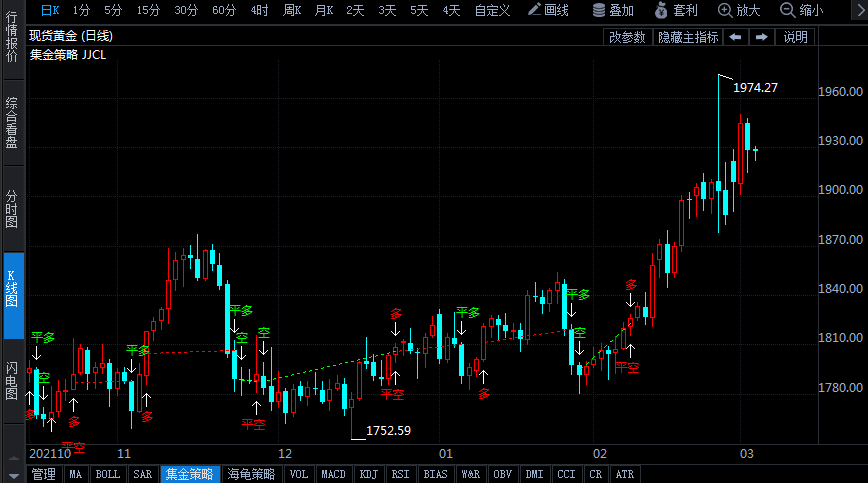Select the KDJ indicator tab
This screenshot has width=868, height=483.
[368, 475]
